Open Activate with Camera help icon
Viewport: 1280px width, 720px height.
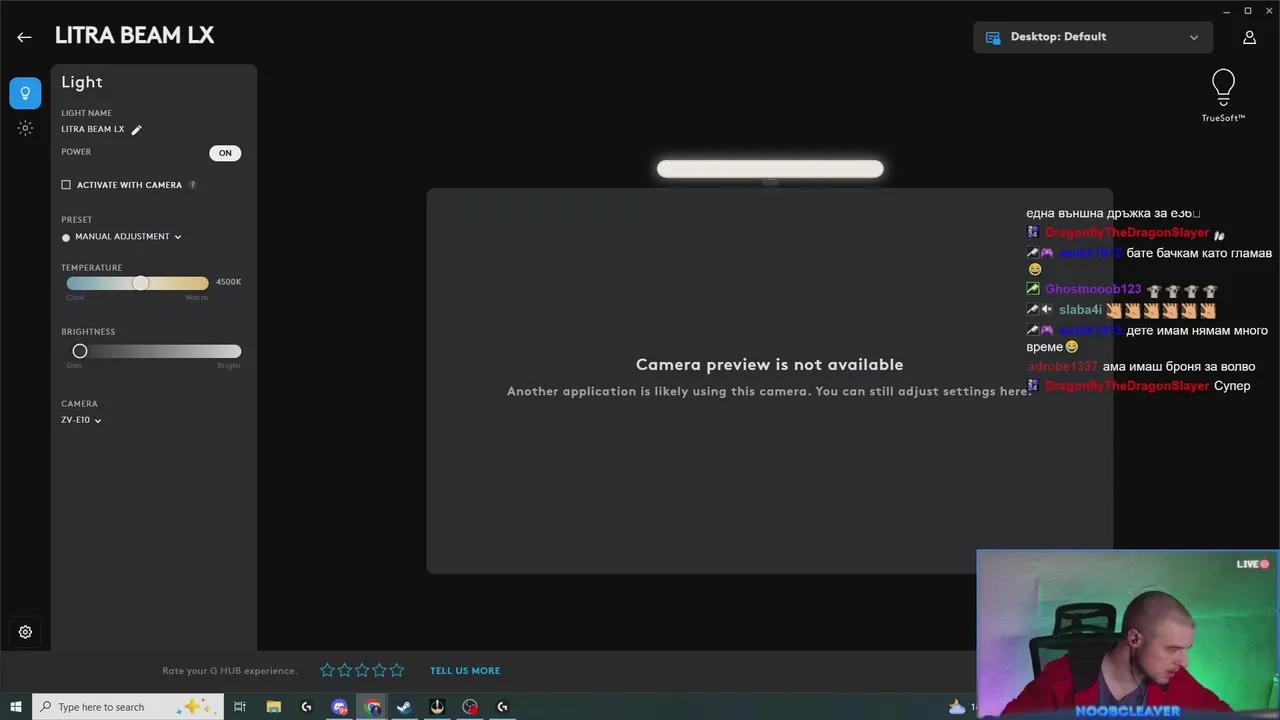[x=192, y=185]
